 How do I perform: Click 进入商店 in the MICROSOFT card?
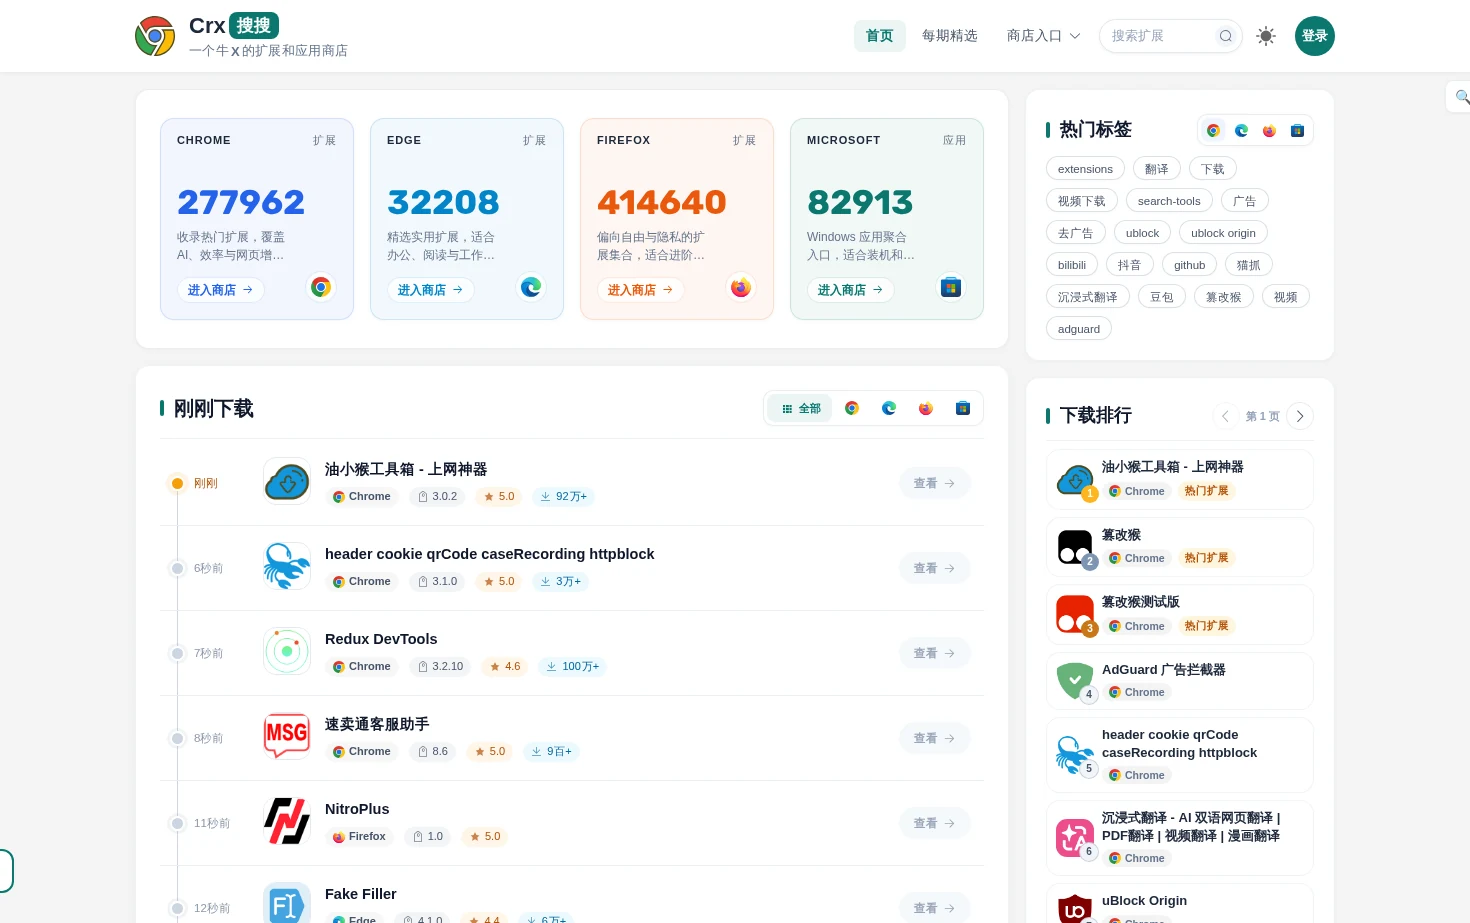(850, 290)
